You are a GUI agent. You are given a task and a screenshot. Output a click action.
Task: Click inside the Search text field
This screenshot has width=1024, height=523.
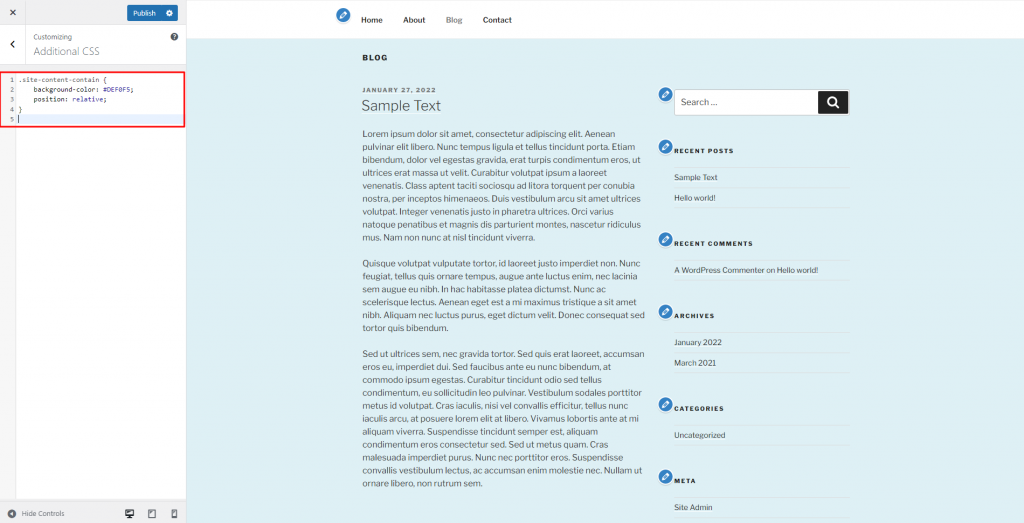[x=745, y=102]
